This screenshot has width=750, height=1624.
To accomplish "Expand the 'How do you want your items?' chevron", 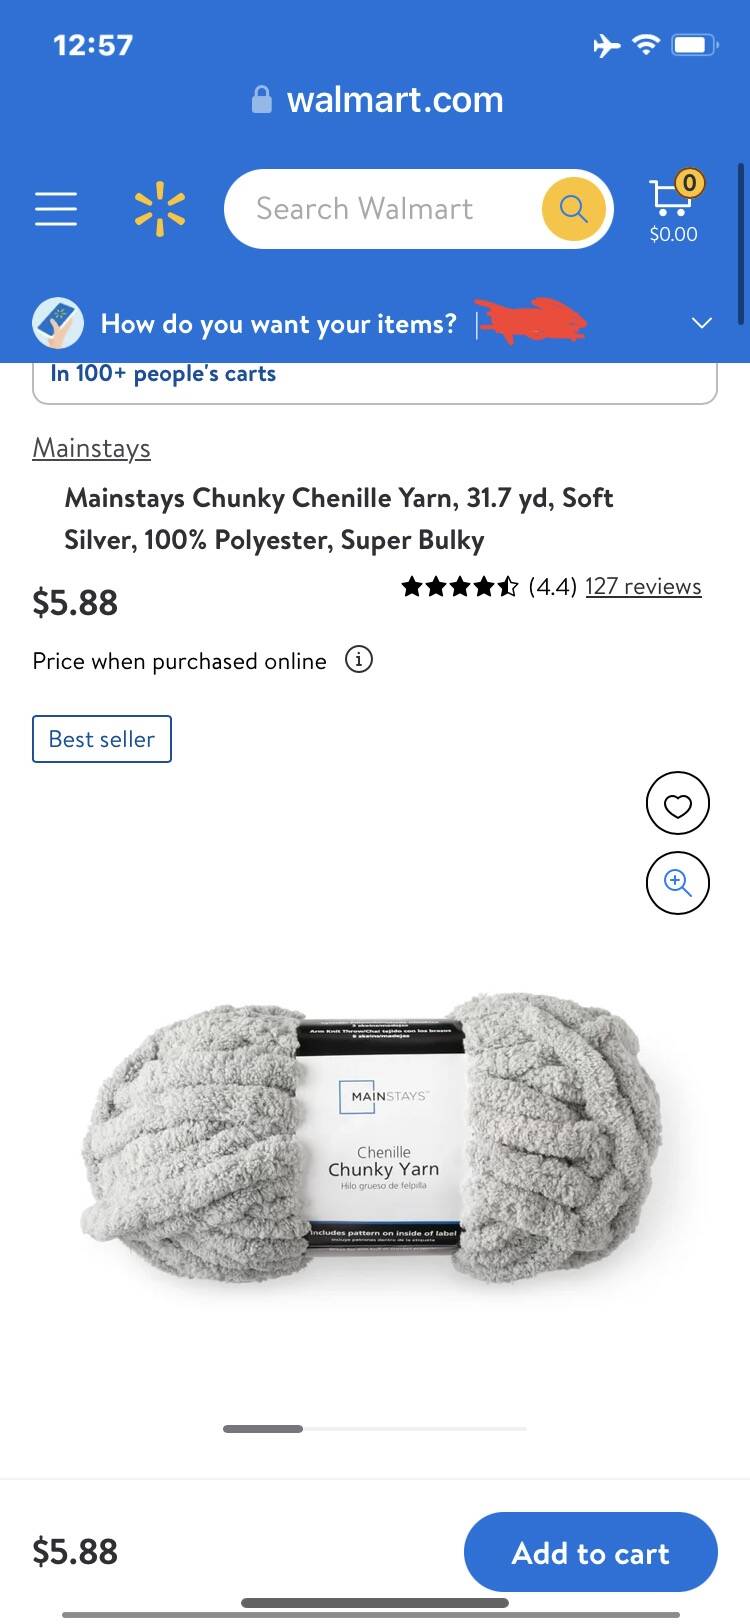I will [702, 323].
